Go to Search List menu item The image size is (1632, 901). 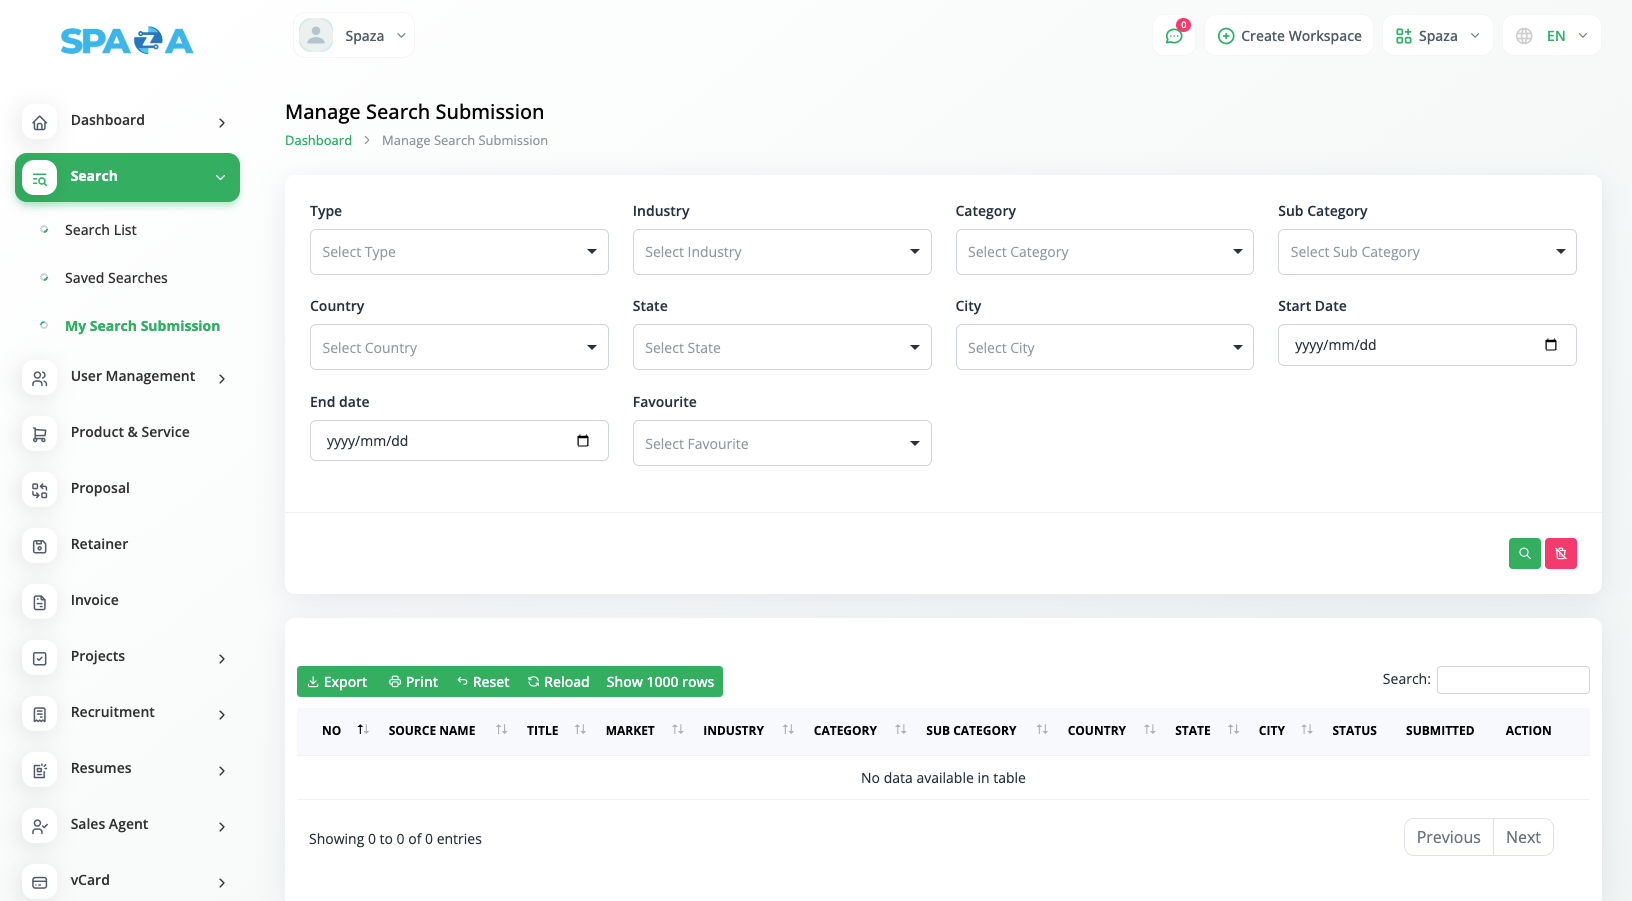101,230
